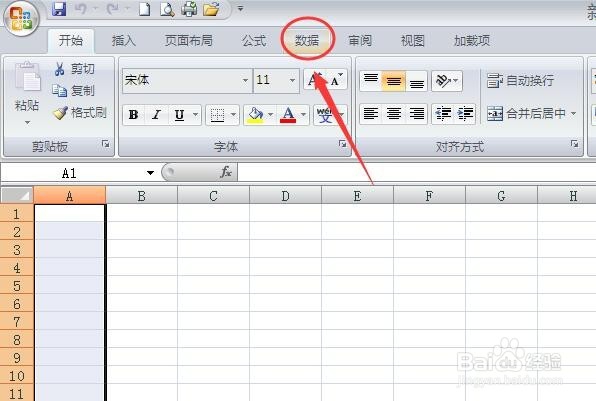Expand the fill color dropdown arrow
Viewport: 596px width, 401px height.
click(x=270, y=114)
